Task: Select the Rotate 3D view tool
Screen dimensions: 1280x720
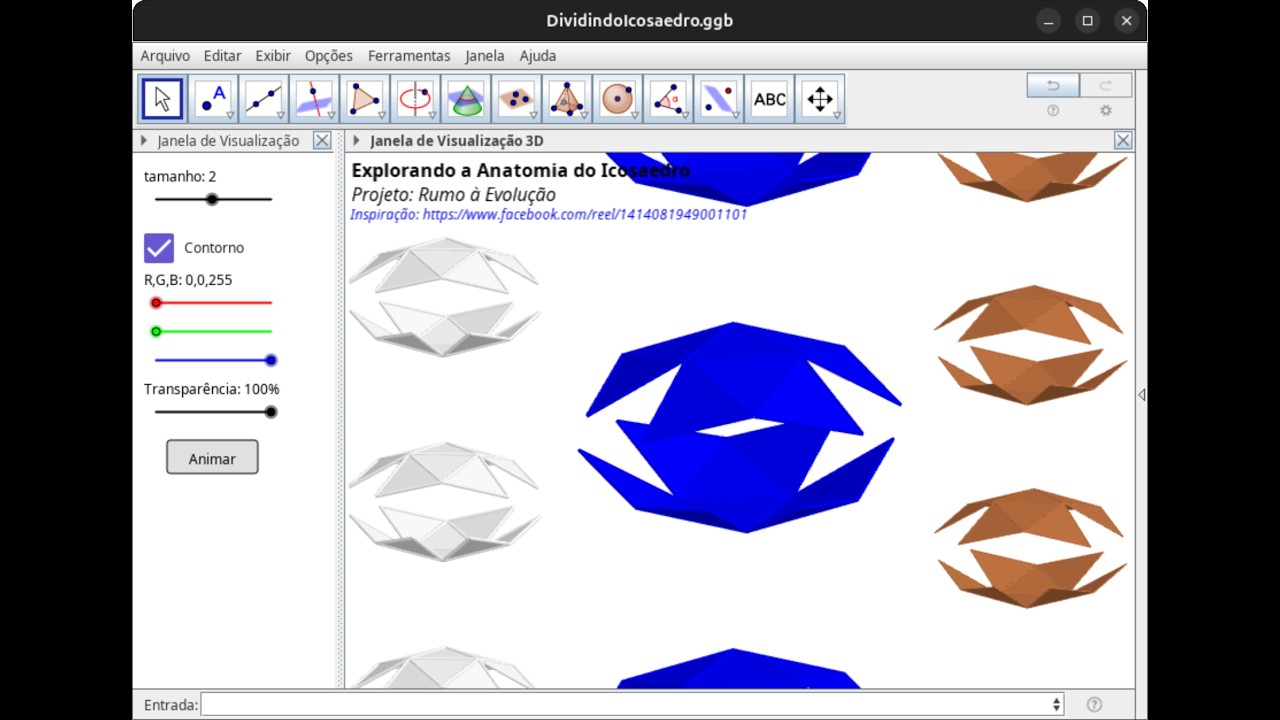Action: 820,99
